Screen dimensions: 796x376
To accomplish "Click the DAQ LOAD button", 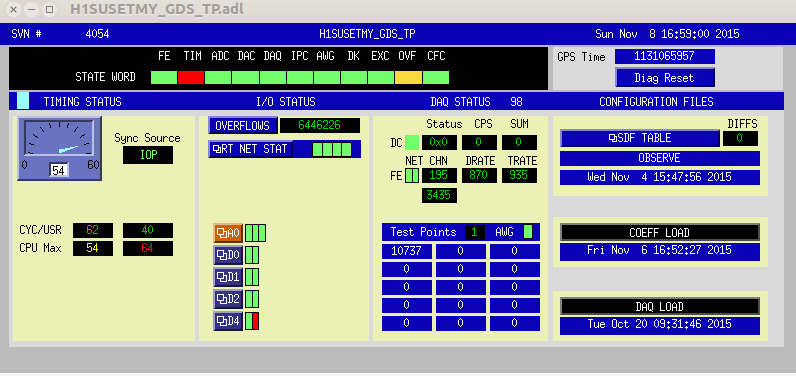I will (659, 306).
